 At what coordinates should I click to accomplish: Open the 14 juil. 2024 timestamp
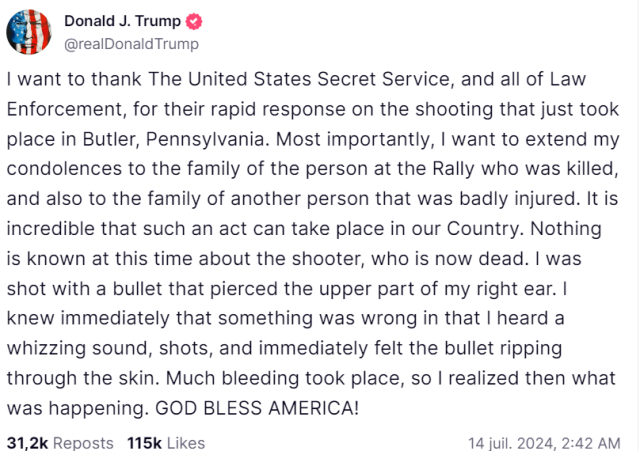pyautogui.click(x=511, y=443)
